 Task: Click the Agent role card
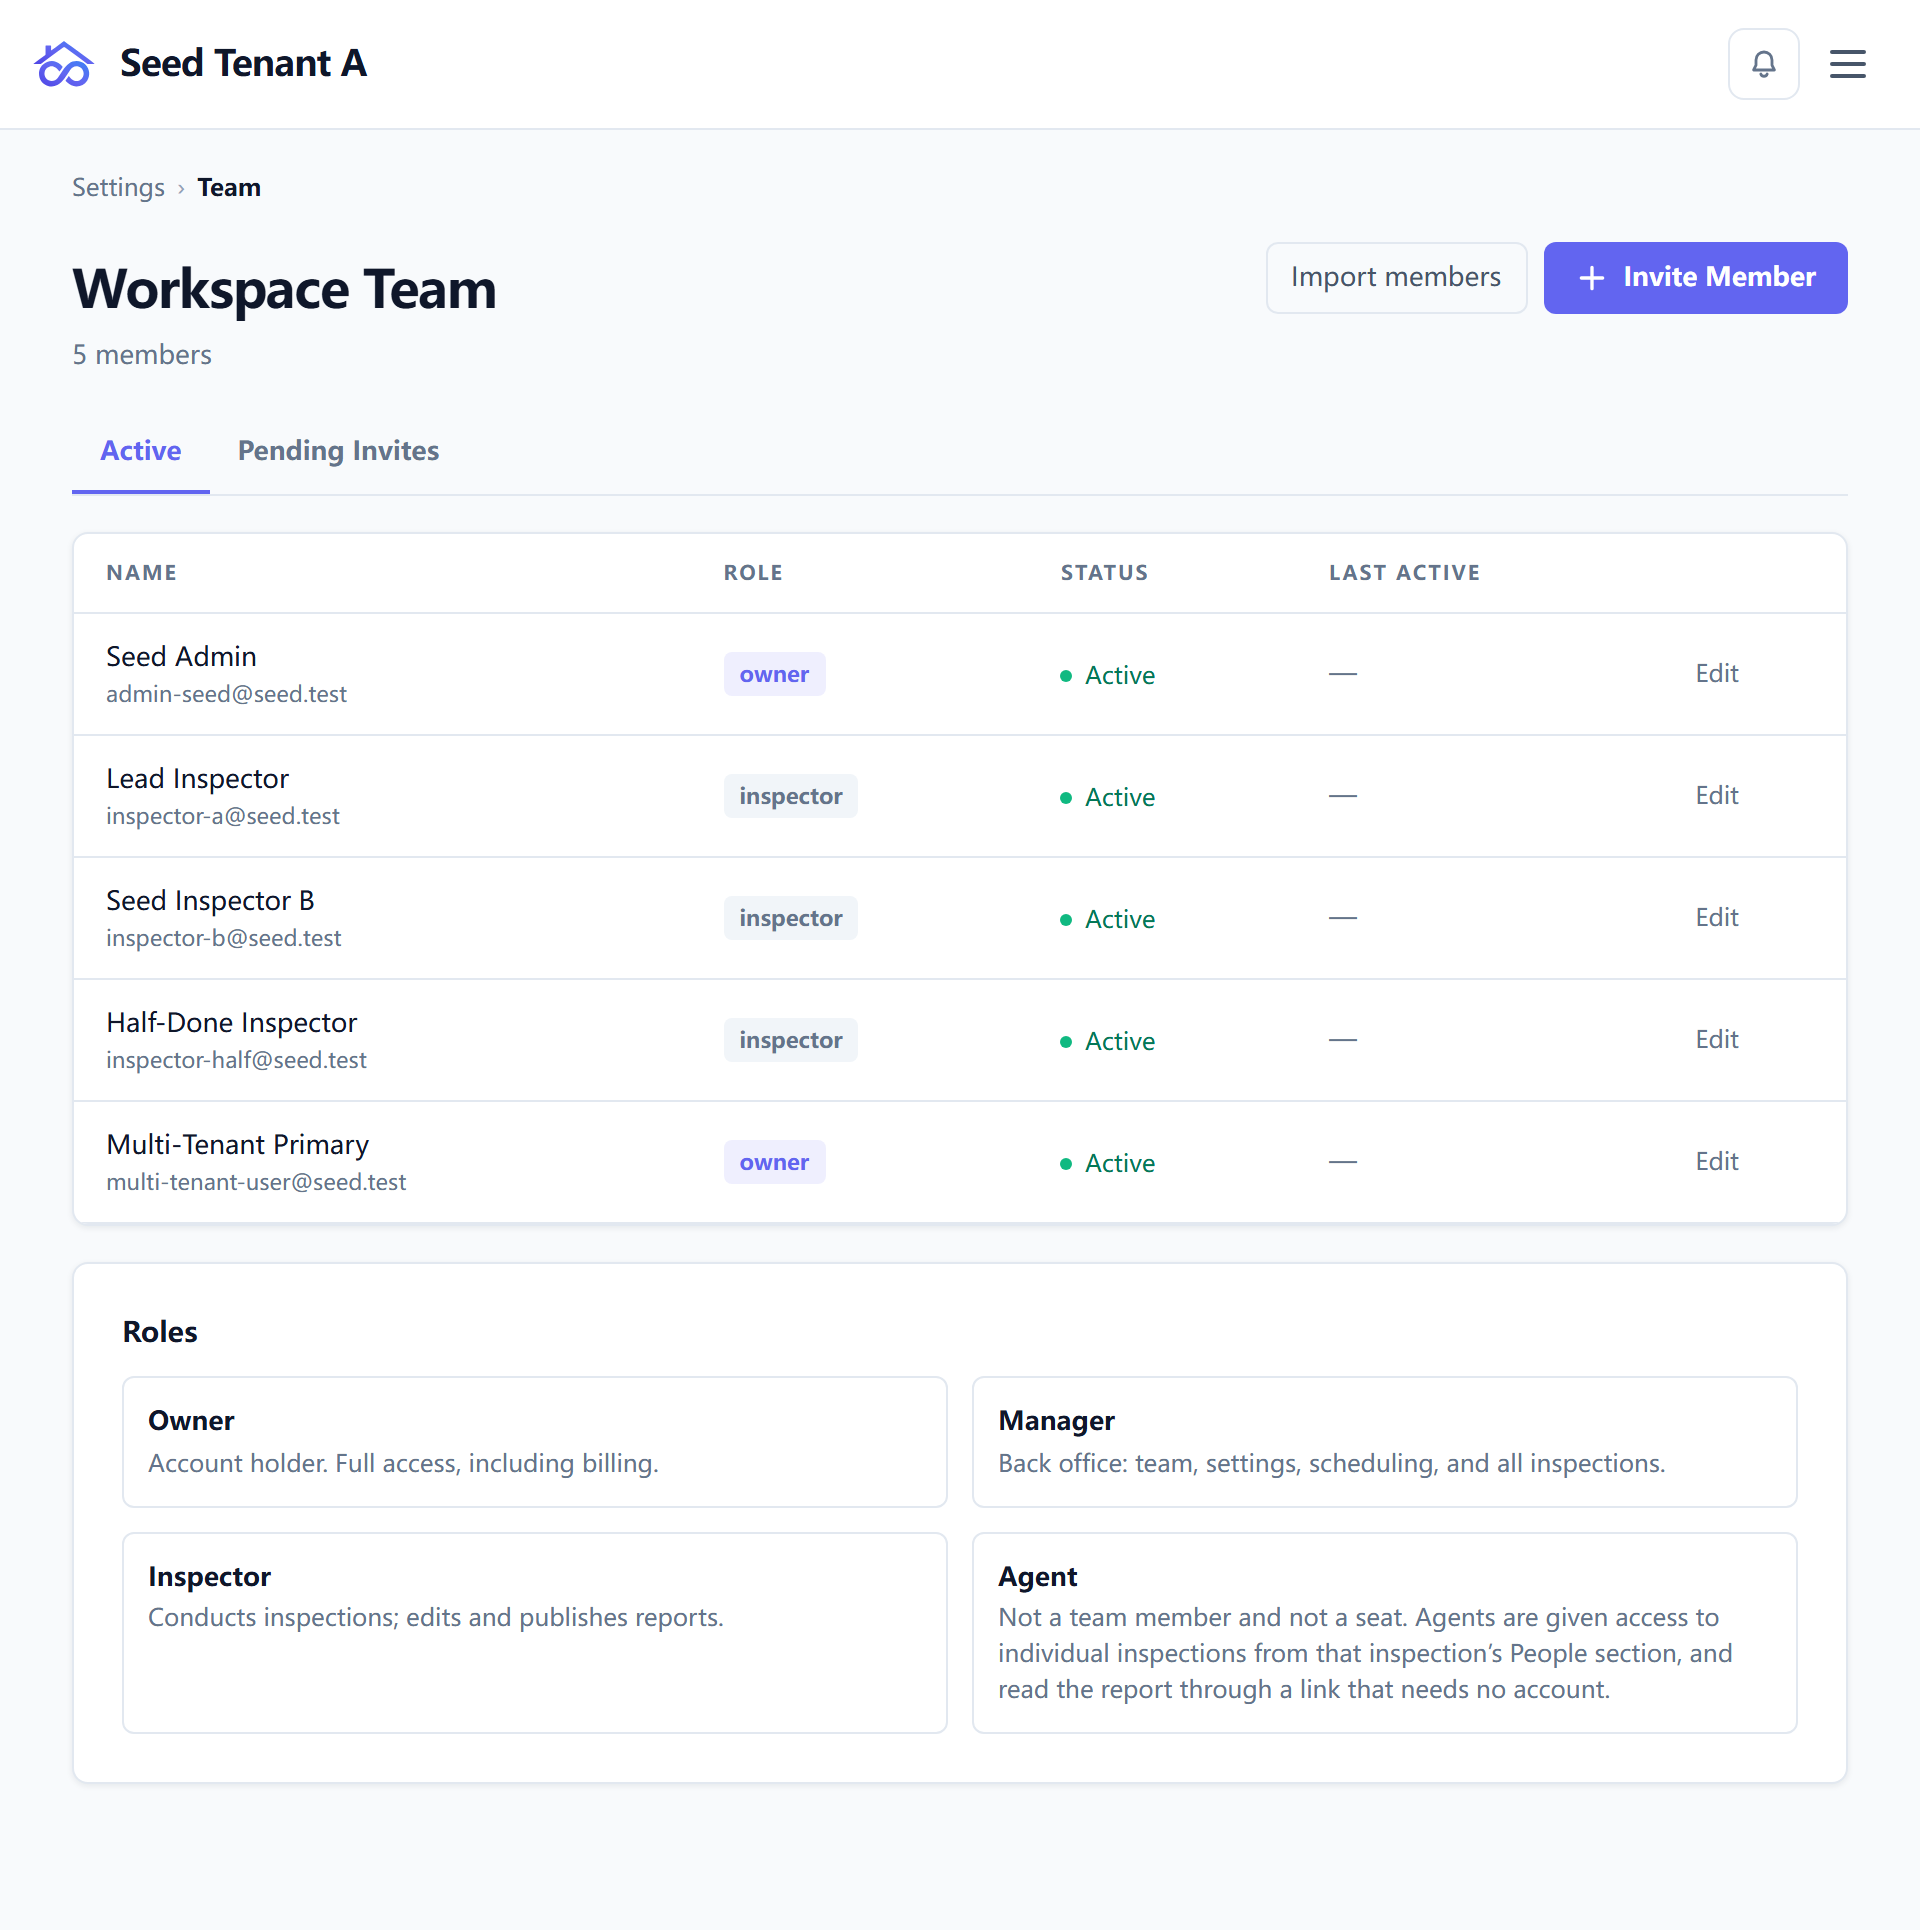pyautogui.click(x=1384, y=1633)
